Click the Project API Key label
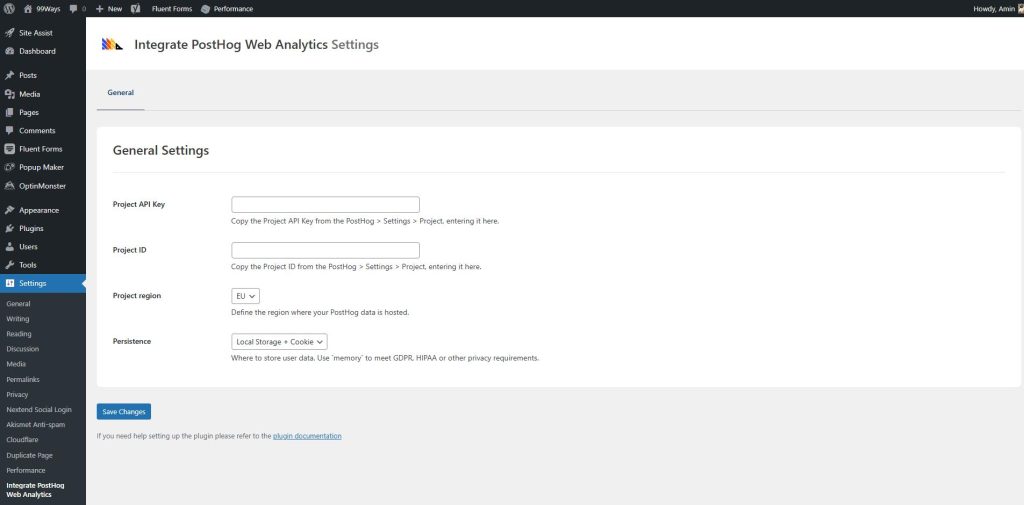The height and width of the screenshot is (505, 1024). (x=139, y=204)
